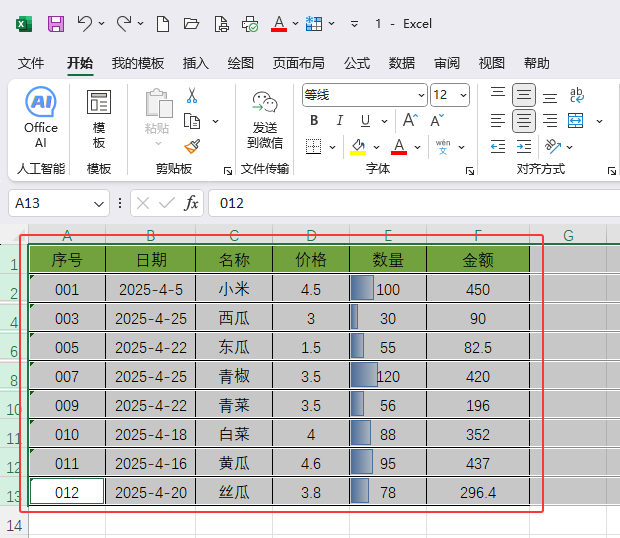The width and height of the screenshot is (620, 538).
Task: Open borders dropdown arrow
Action: click(x=333, y=147)
